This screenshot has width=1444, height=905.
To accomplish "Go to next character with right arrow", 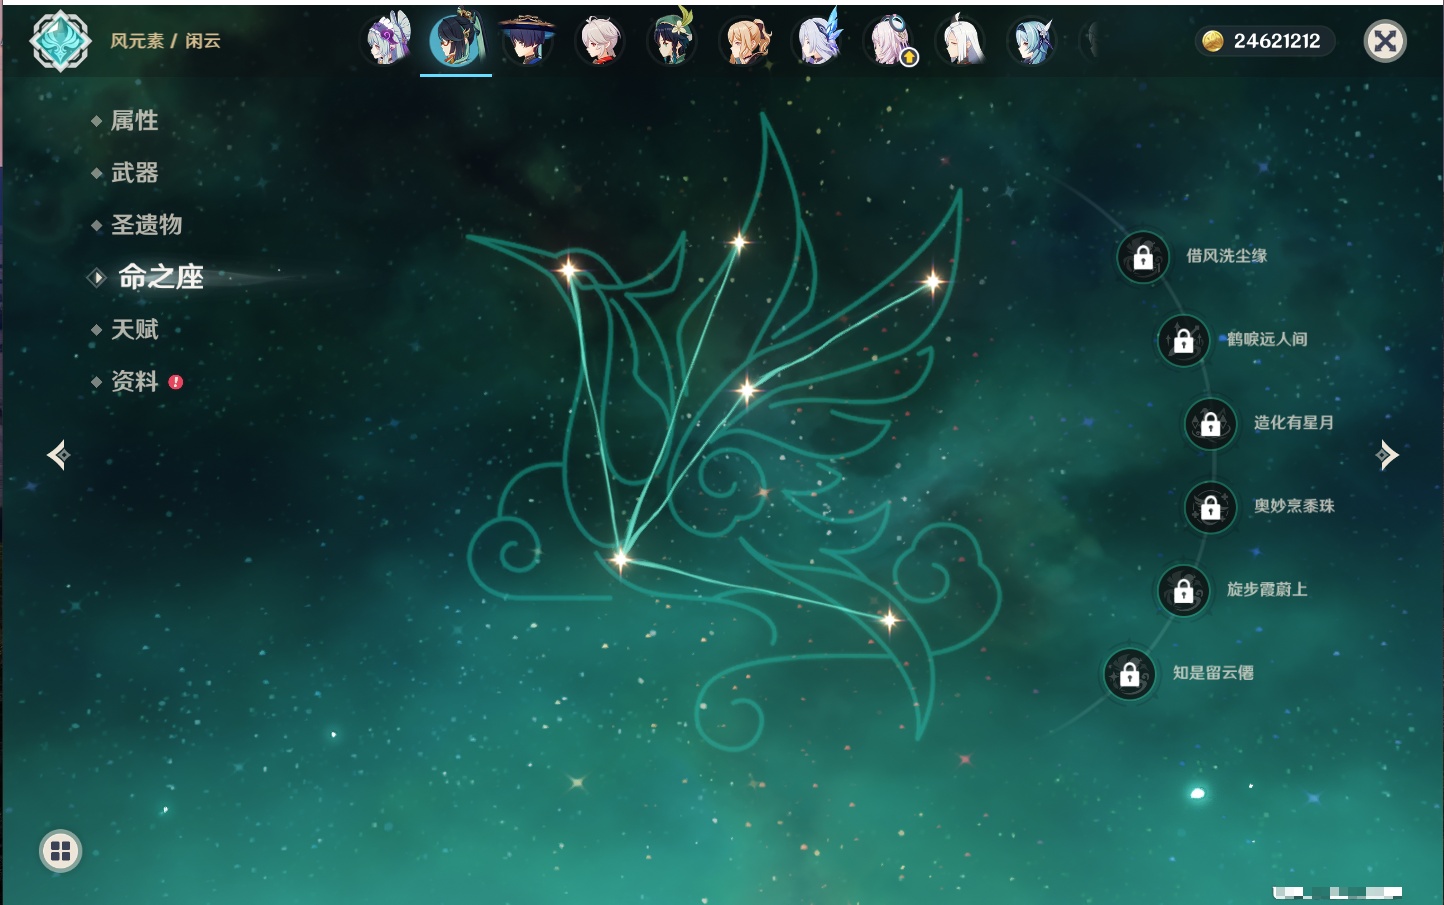I will 1387,455.
